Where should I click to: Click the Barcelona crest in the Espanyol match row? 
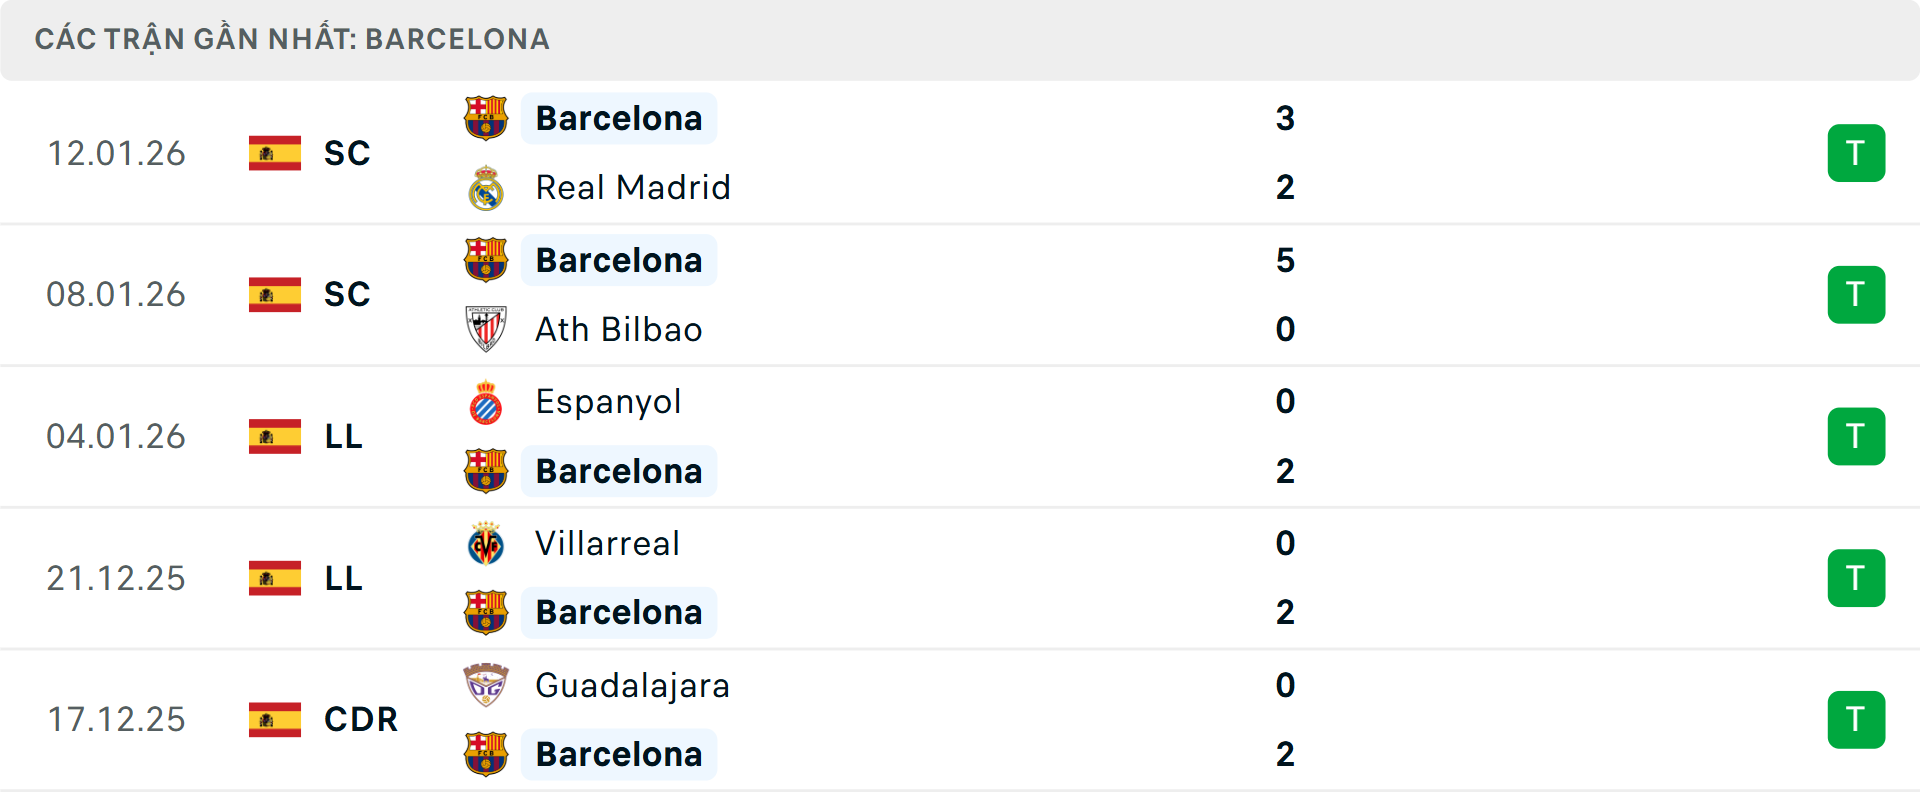[x=486, y=471]
